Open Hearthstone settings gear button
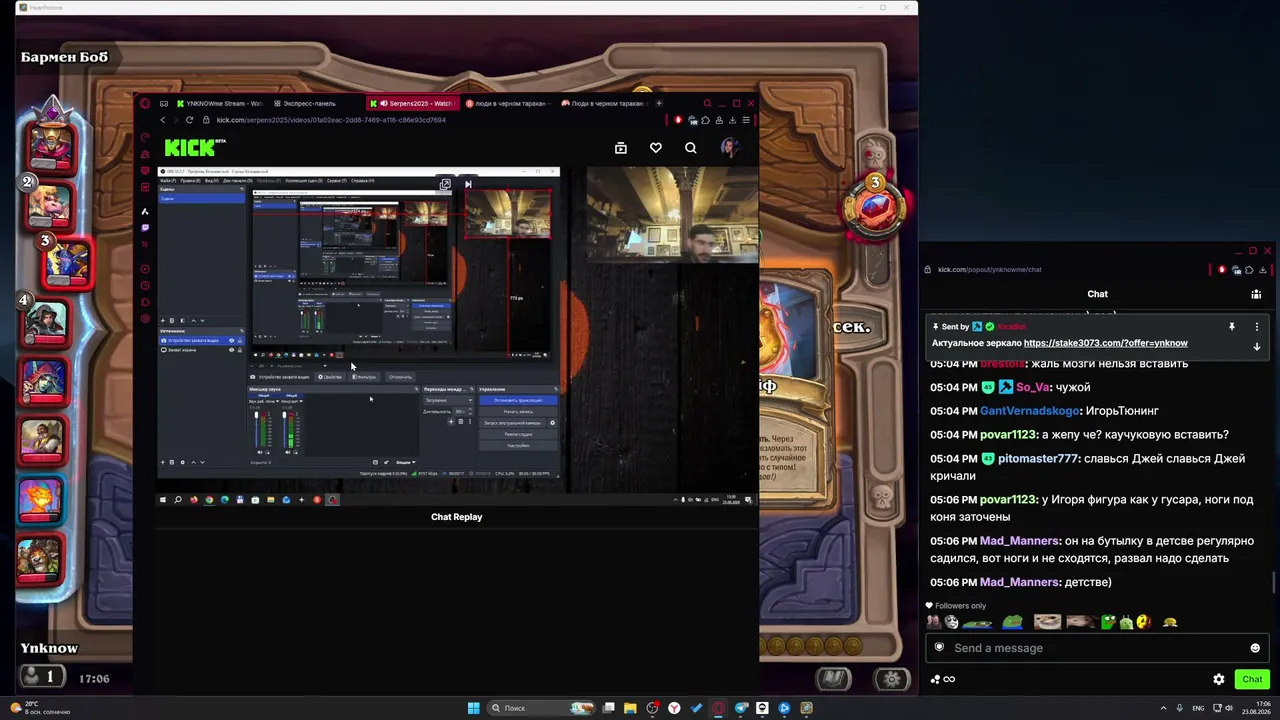This screenshot has width=1280, height=720. pos(891,679)
